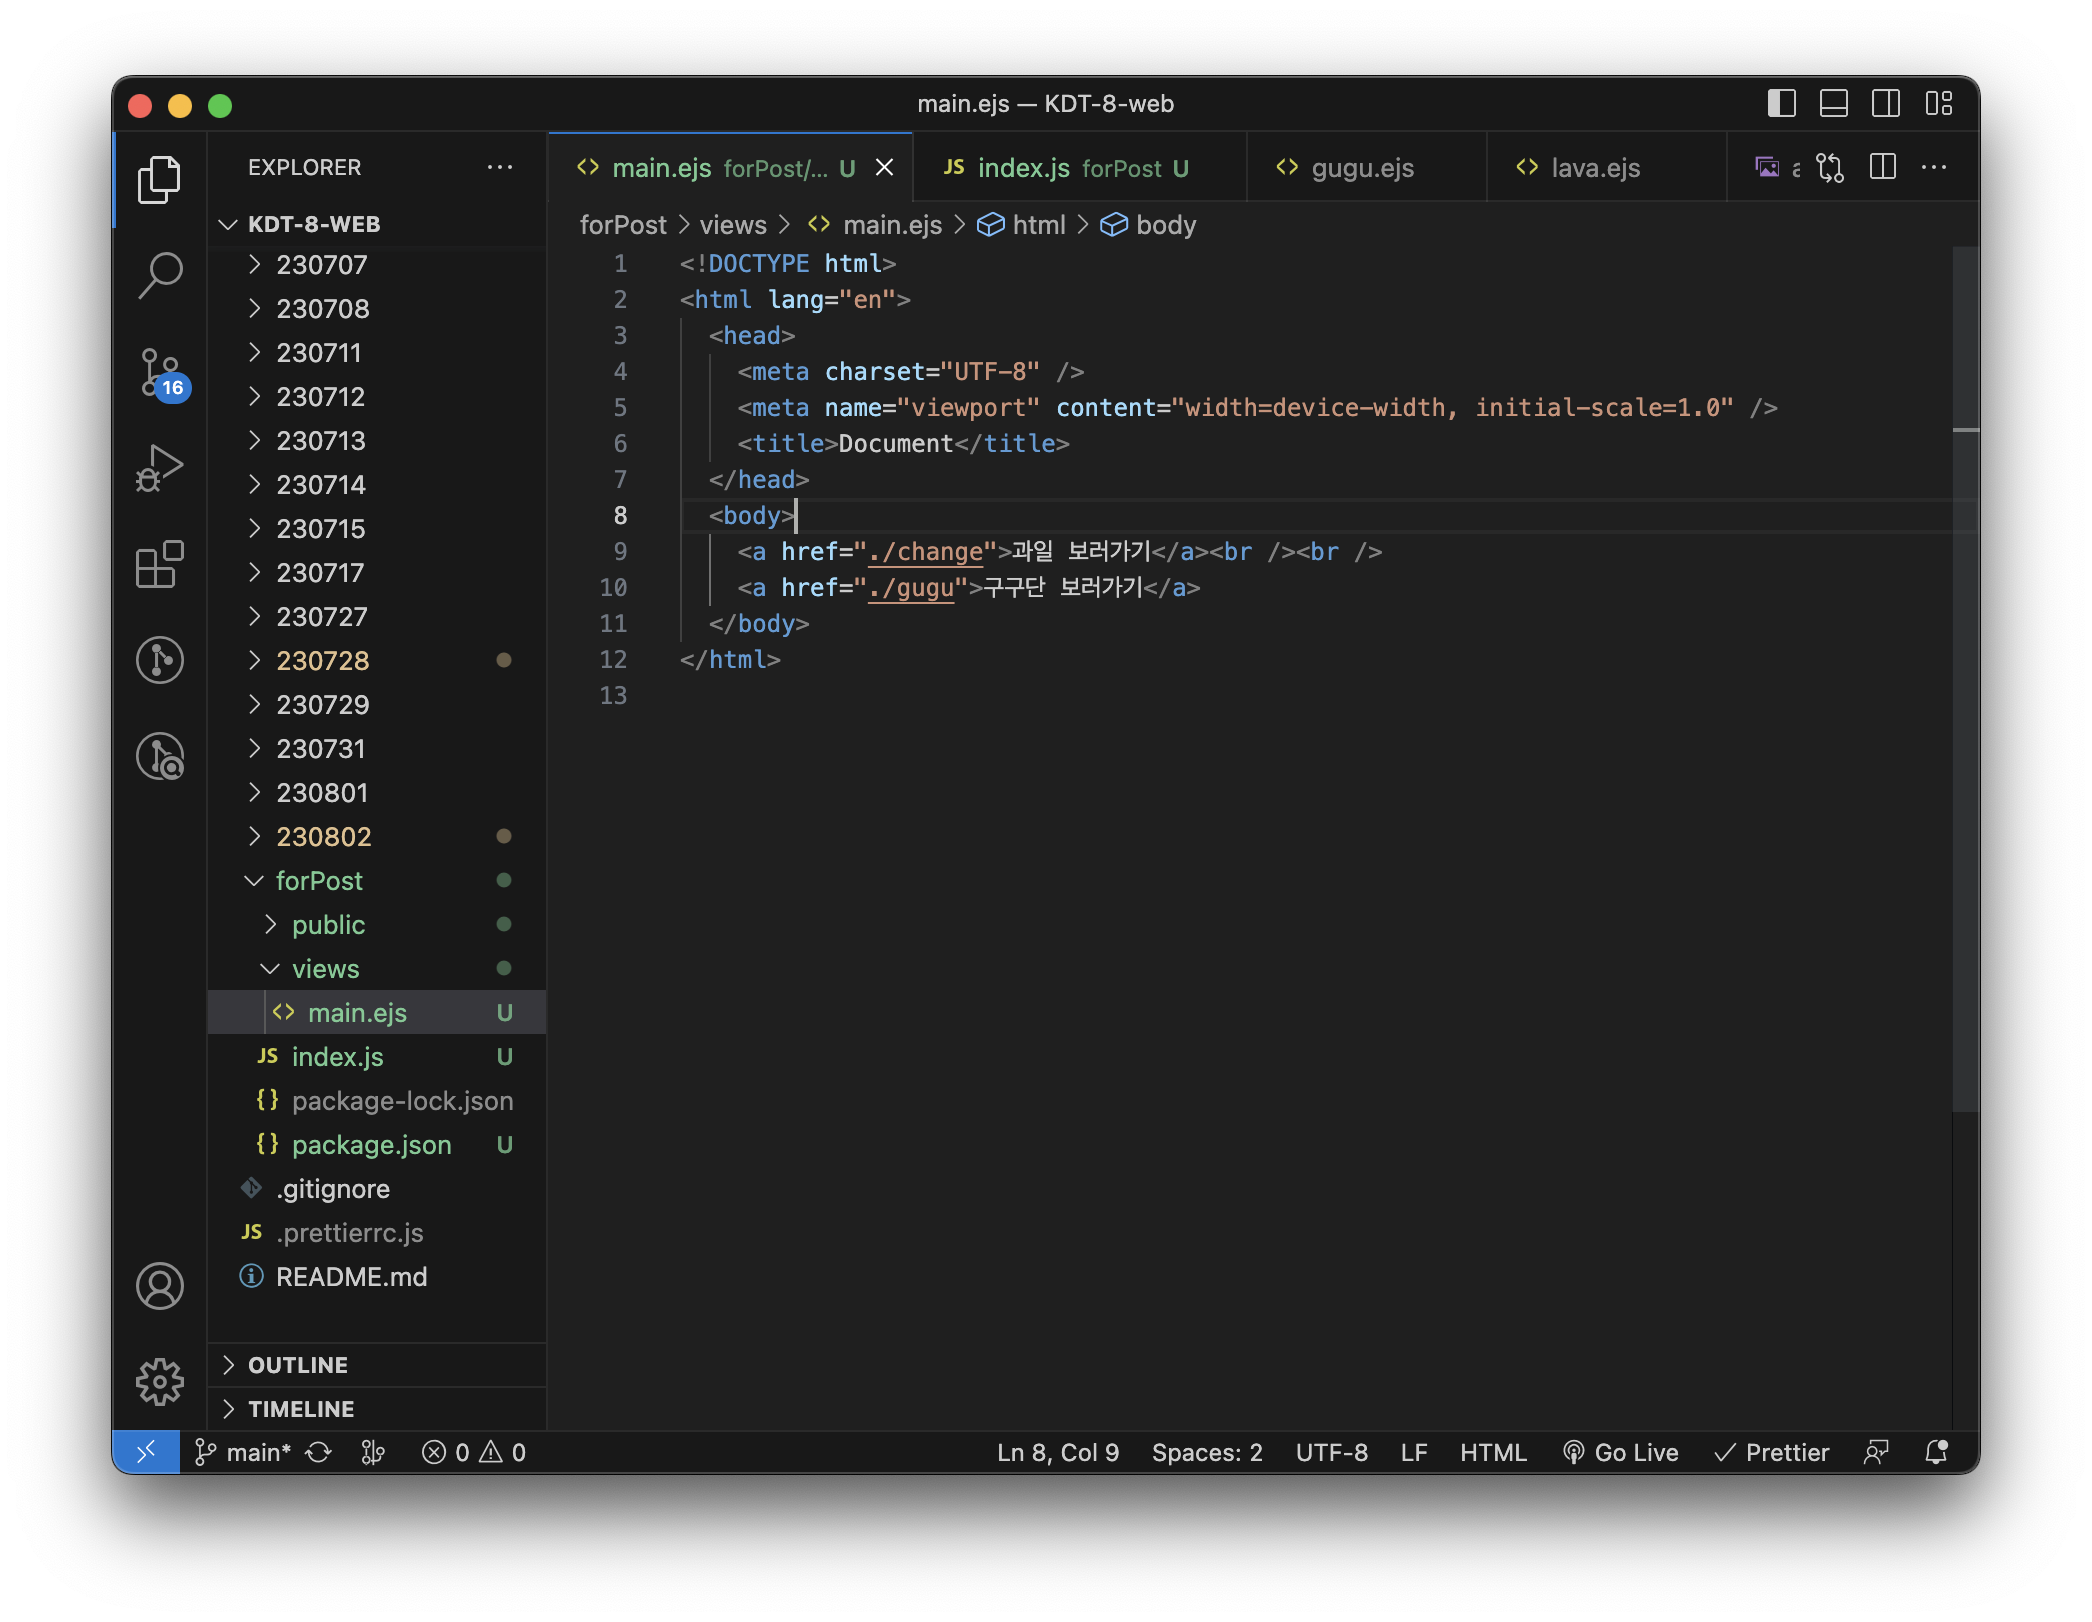Click the Split Editor Right icon

[x=1883, y=168]
